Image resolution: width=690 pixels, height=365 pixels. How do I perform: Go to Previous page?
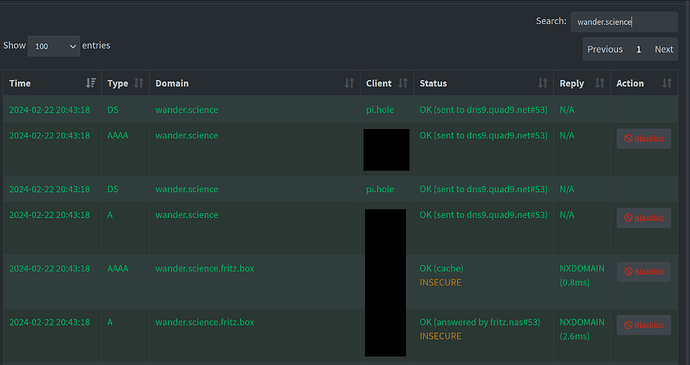point(605,49)
